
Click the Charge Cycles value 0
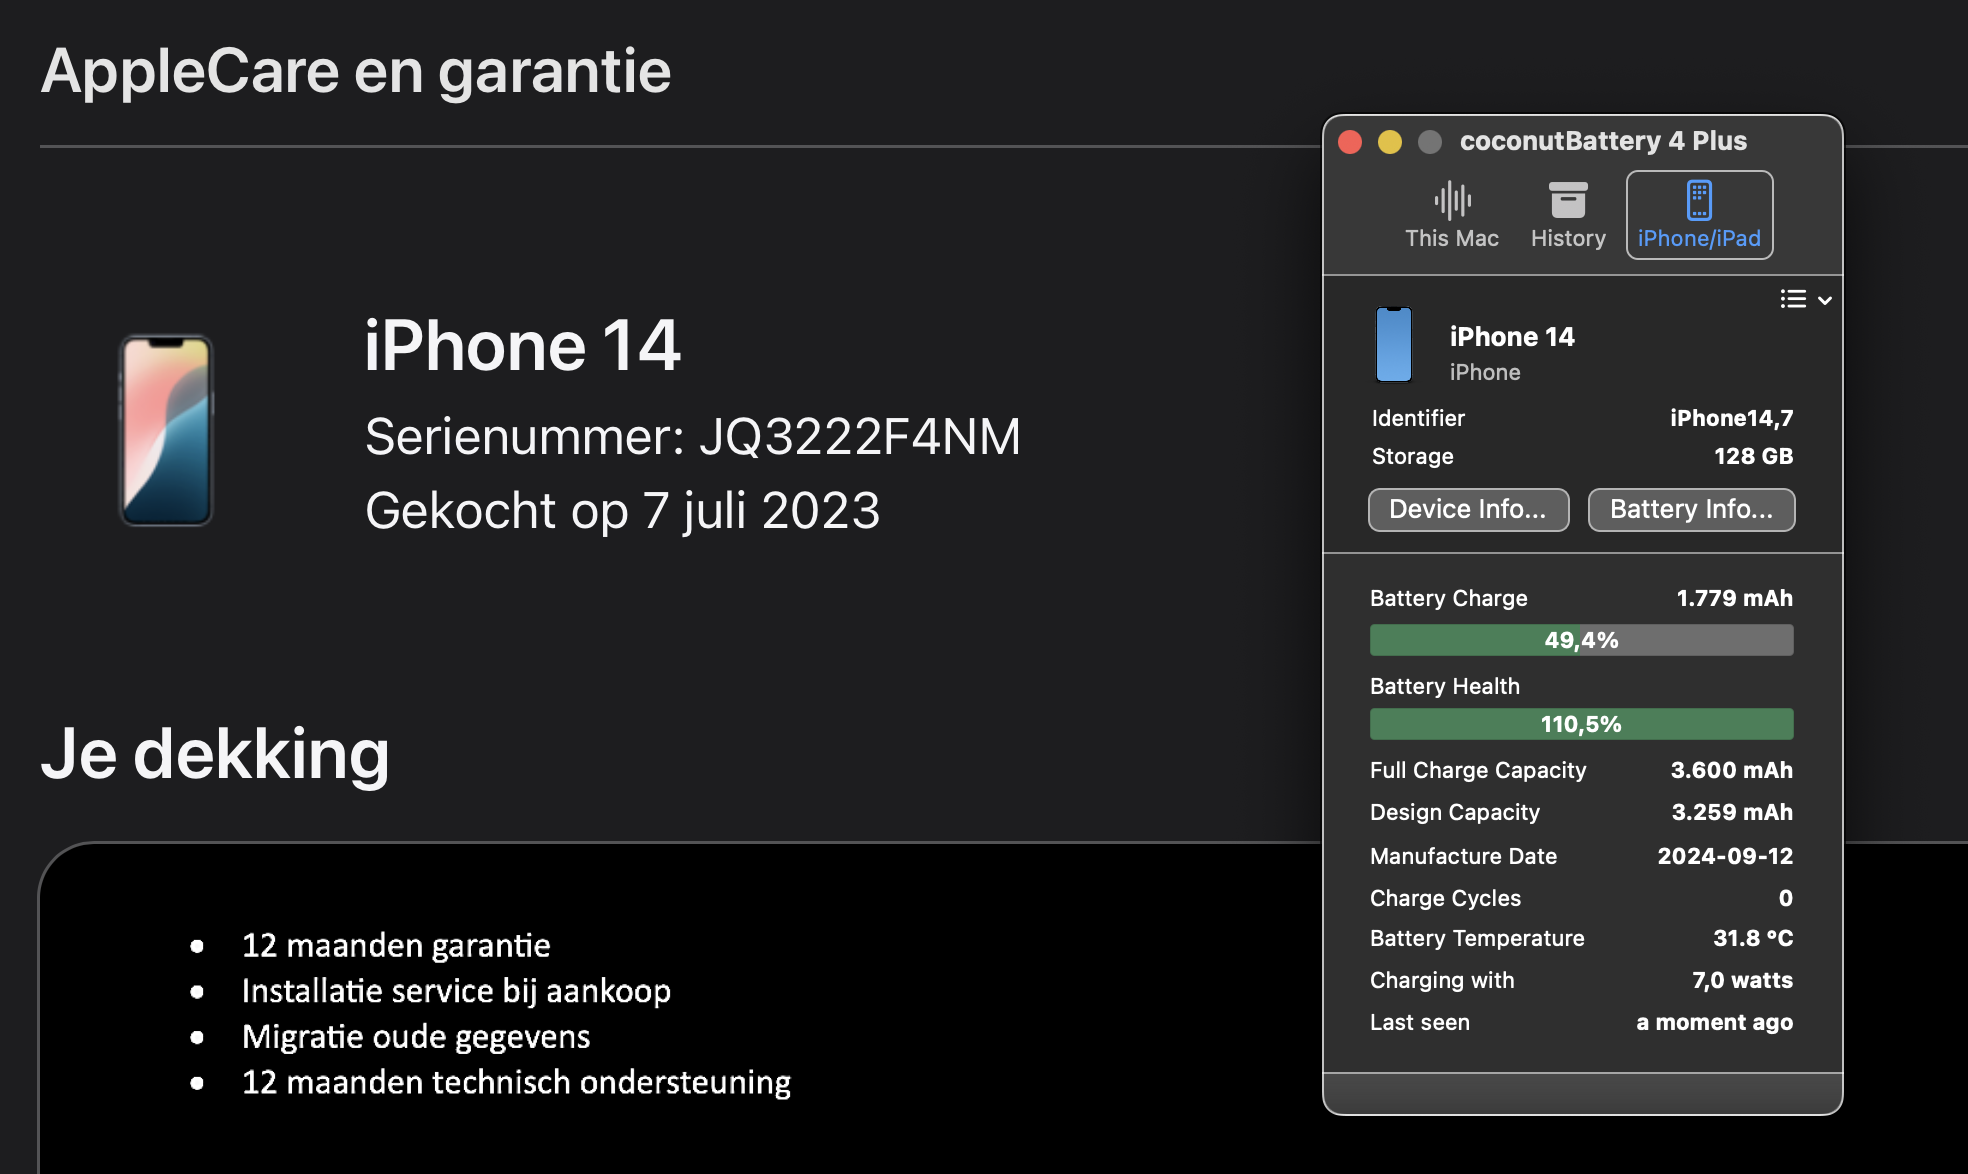[1785, 898]
